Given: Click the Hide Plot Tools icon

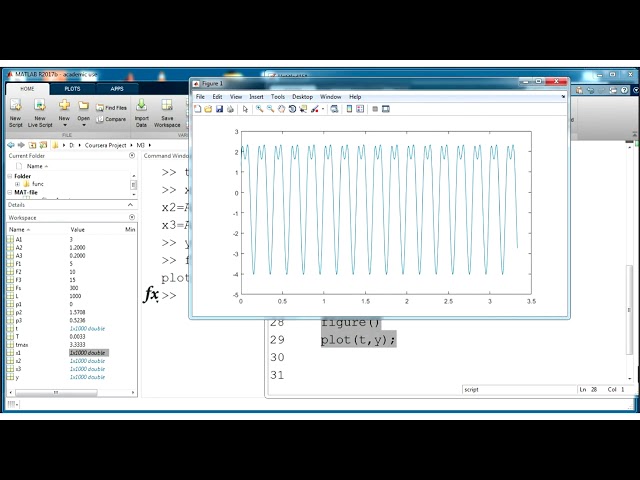Looking at the screenshot, I should [375, 109].
